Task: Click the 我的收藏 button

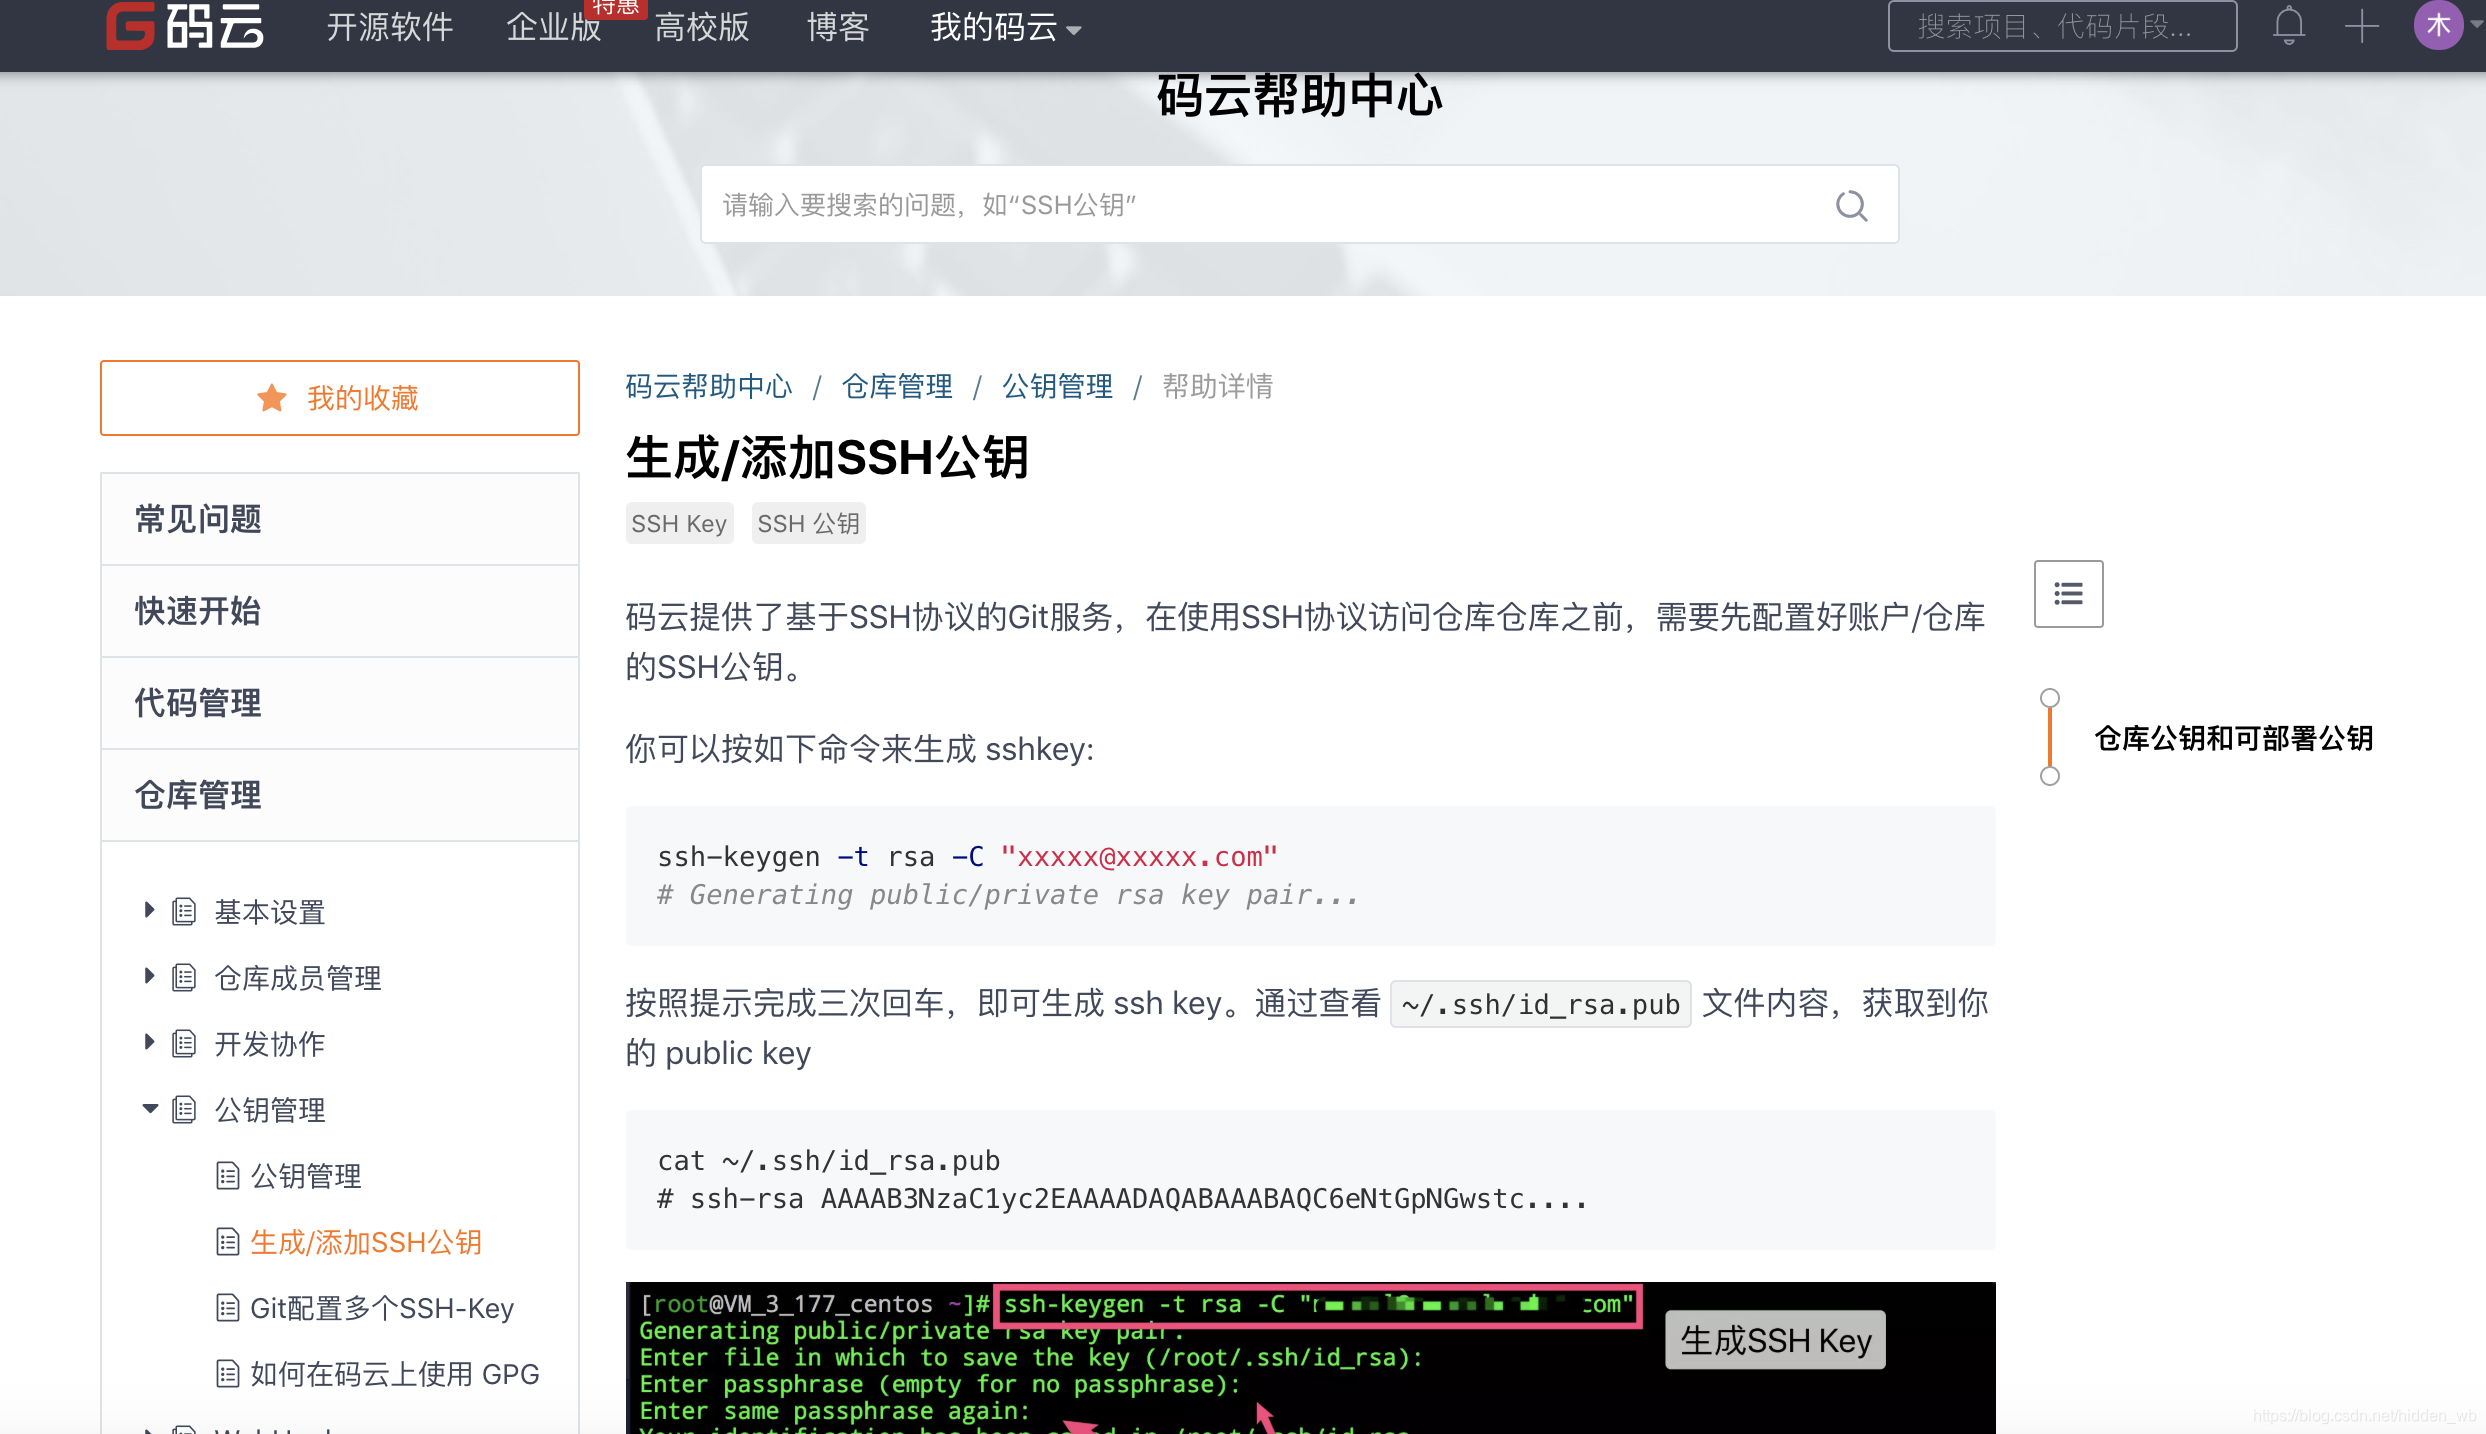Action: [340, 398]
